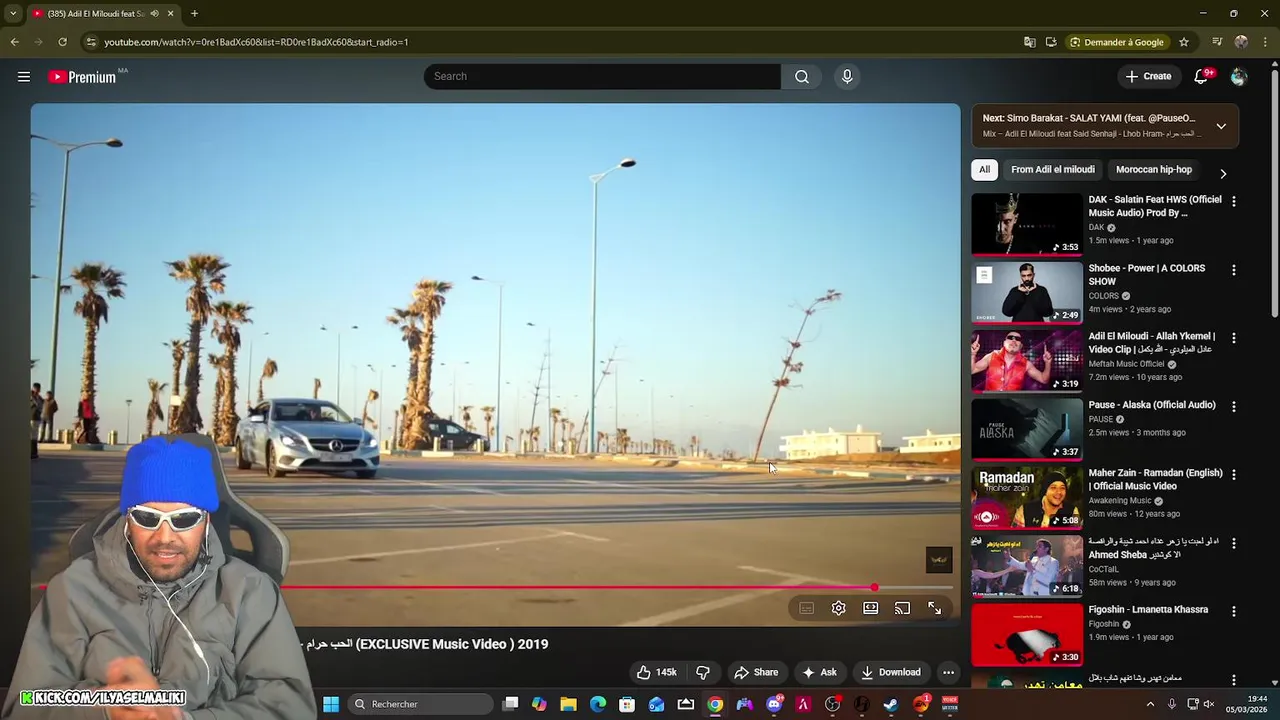Viewport: 1280px width, 720px height.
Task: Open Chrome profile avatar
Action: [x=1241, y=42]
